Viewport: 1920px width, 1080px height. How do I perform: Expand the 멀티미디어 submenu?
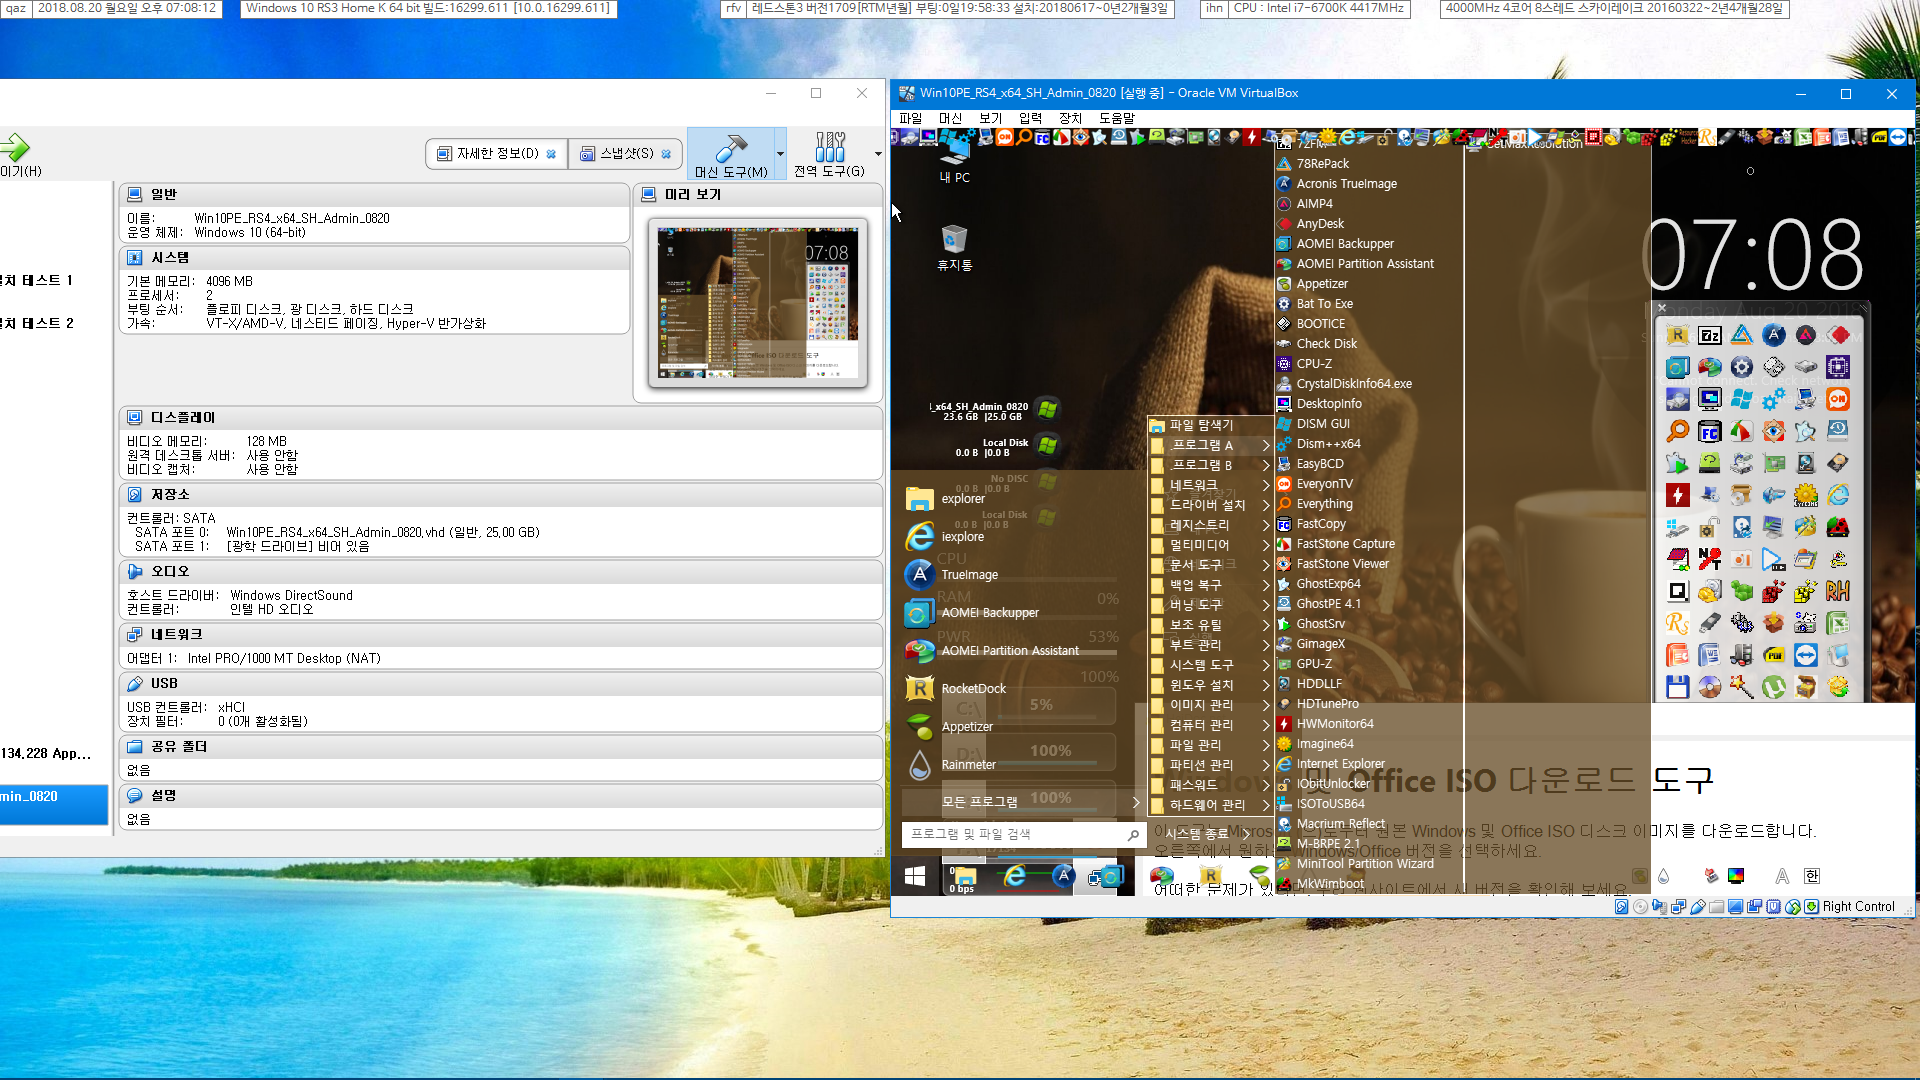click(x=1210, y=545)
